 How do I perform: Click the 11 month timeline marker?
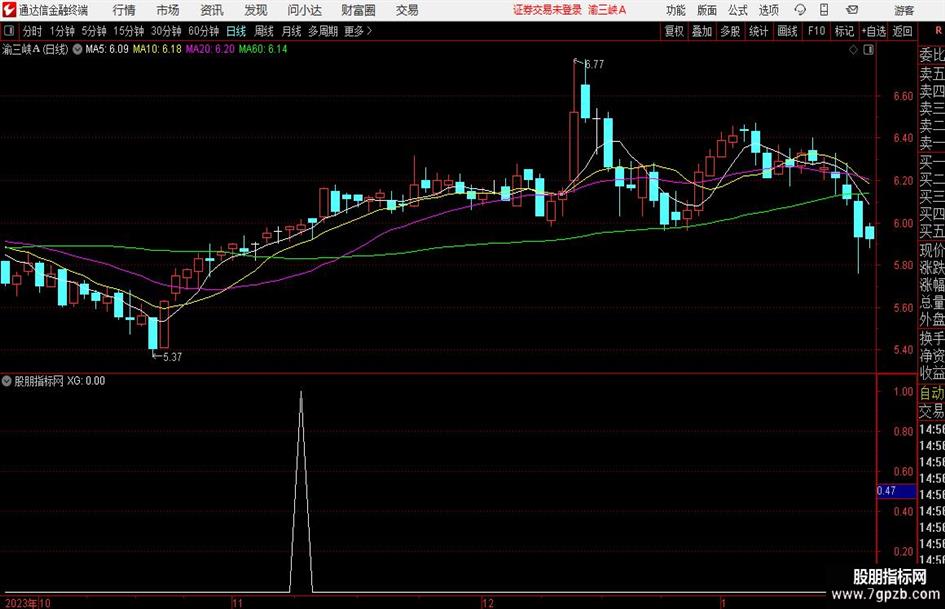tap(237, 603)
